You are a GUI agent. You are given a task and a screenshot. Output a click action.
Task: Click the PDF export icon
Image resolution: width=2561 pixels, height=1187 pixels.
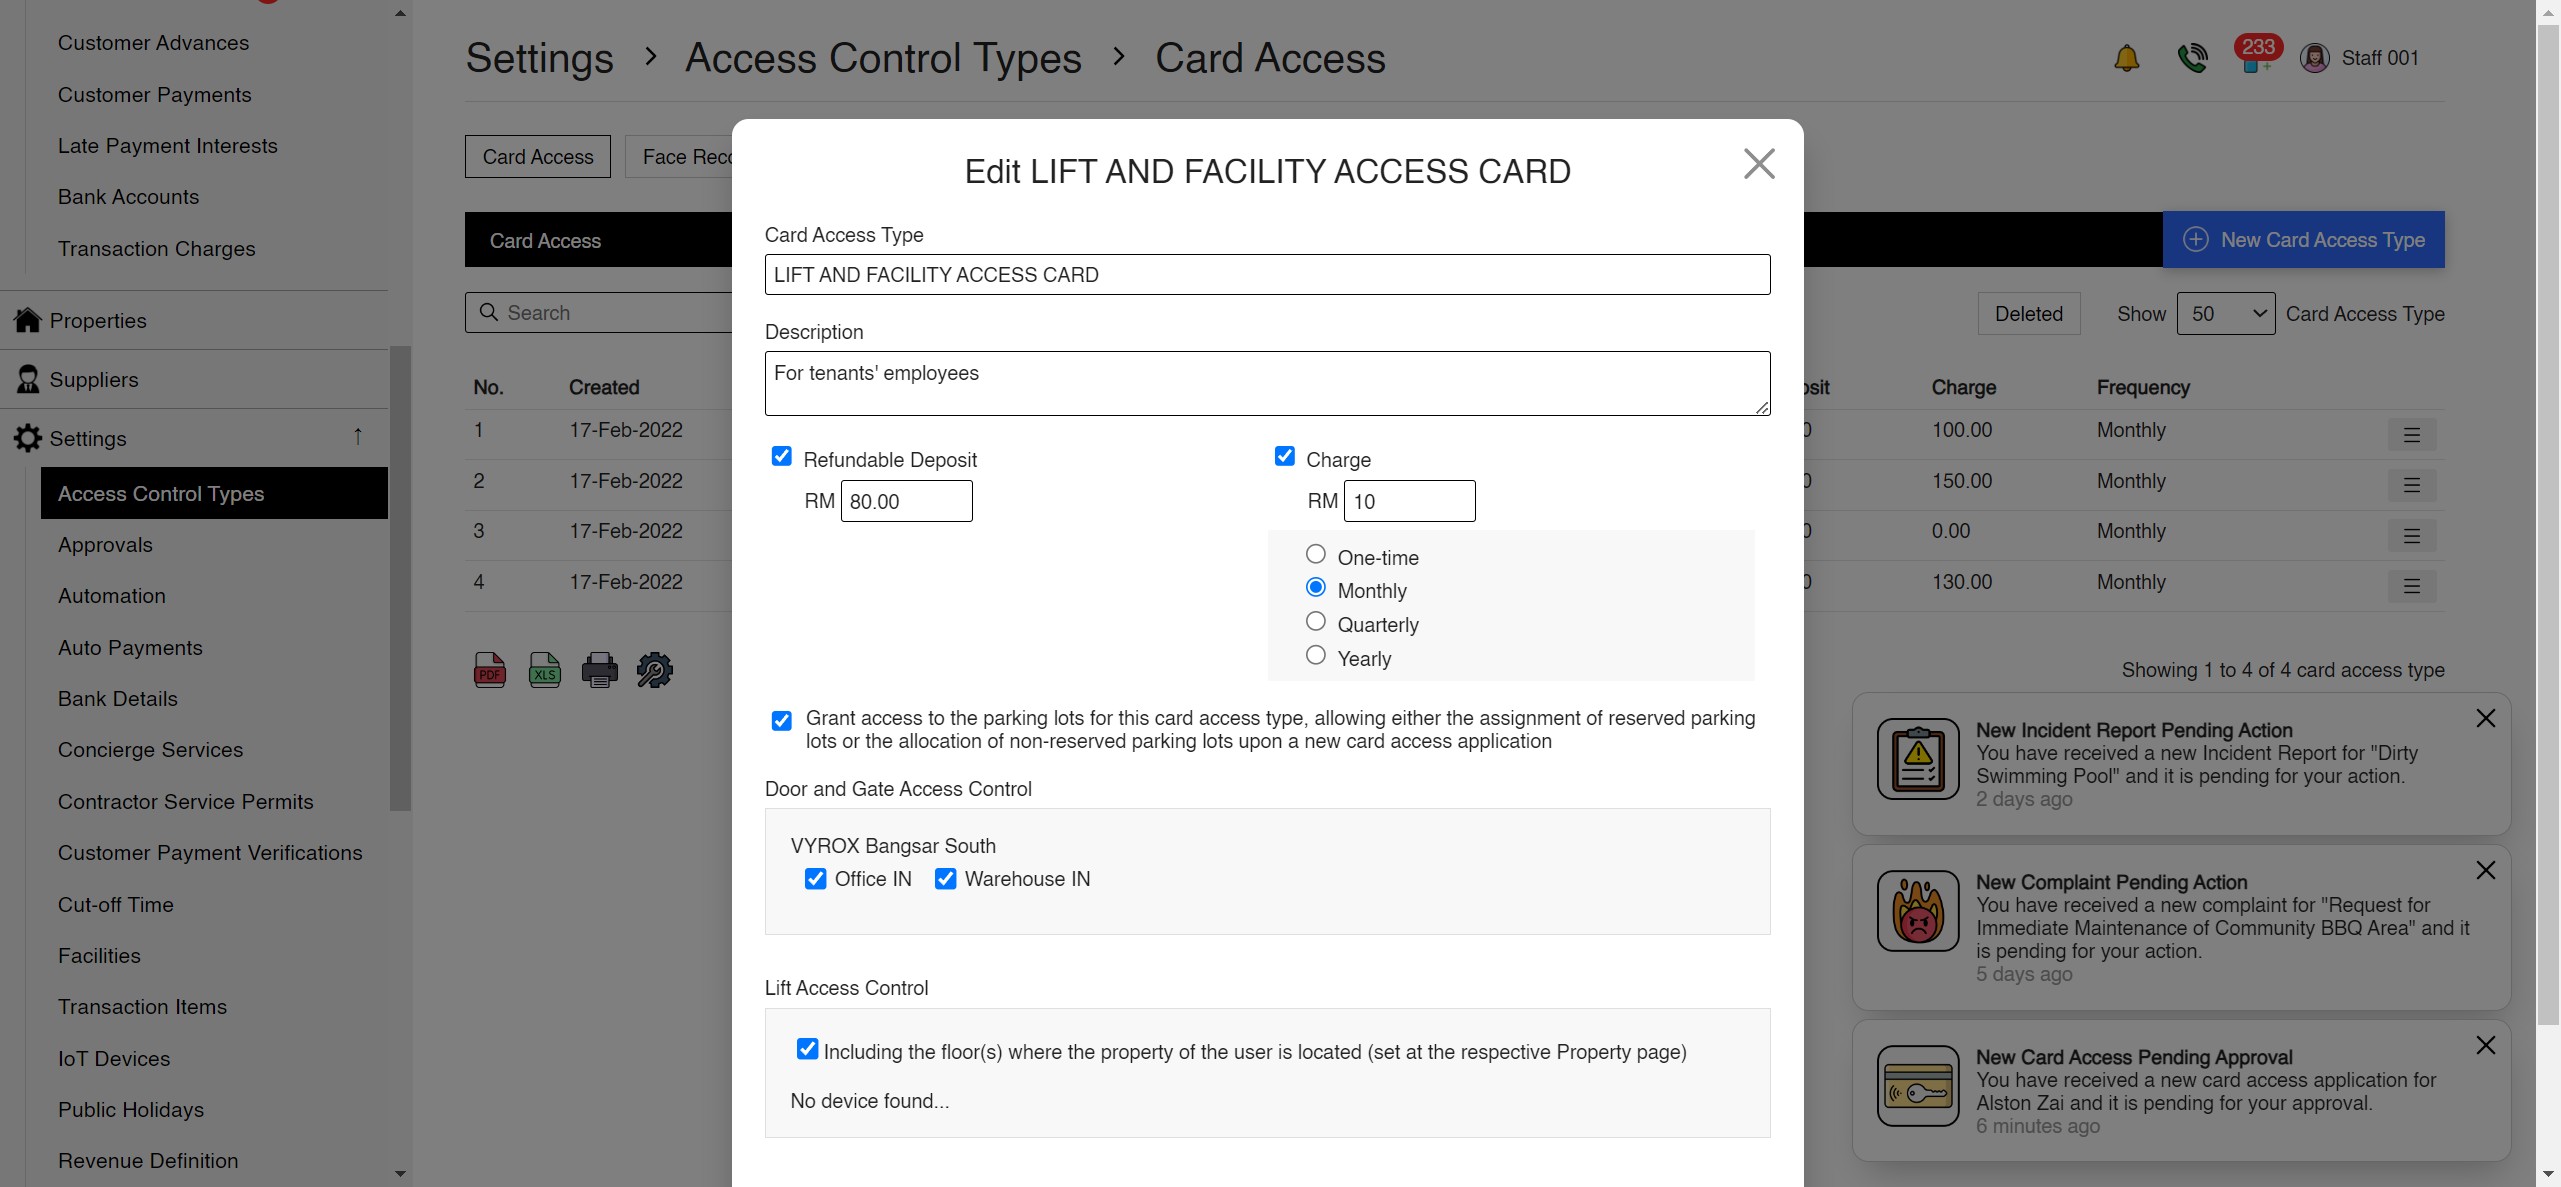[x=489, y=670]
